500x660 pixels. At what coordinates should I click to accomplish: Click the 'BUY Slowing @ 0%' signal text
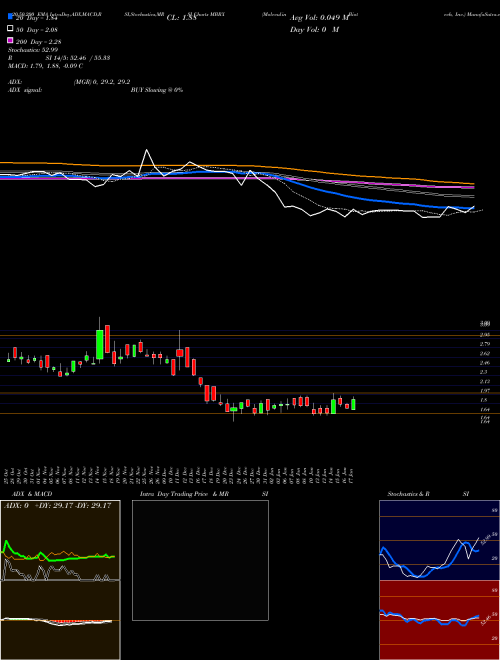click(157, 90)
